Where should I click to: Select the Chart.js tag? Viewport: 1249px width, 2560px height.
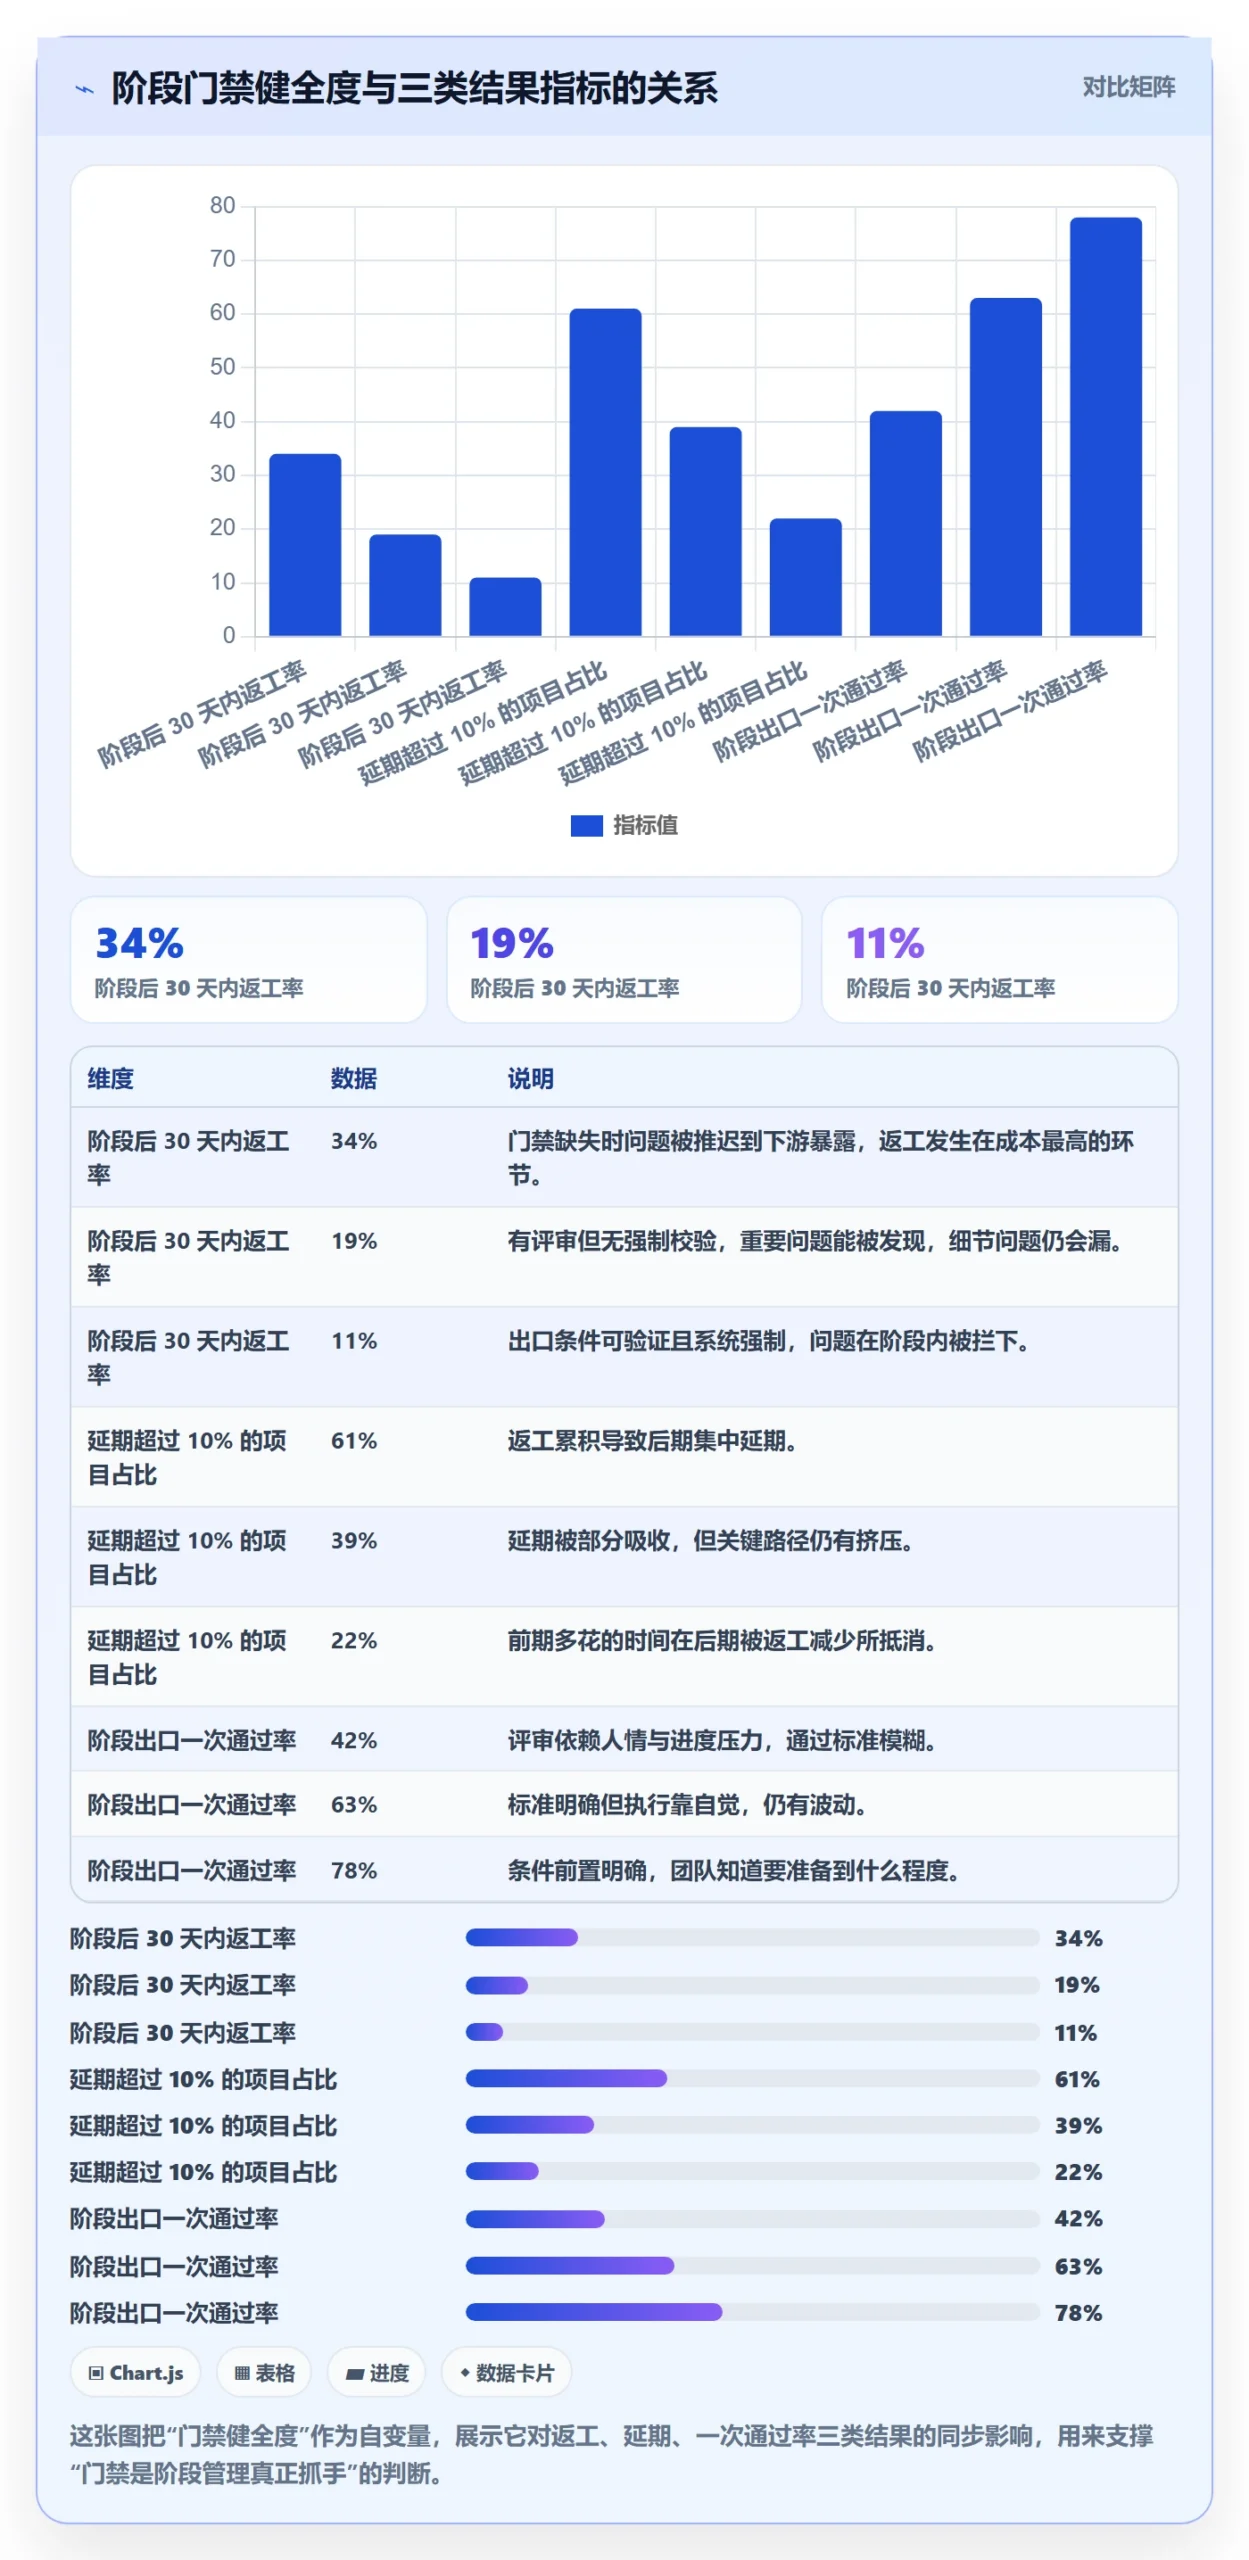(x=135, y=2372)
